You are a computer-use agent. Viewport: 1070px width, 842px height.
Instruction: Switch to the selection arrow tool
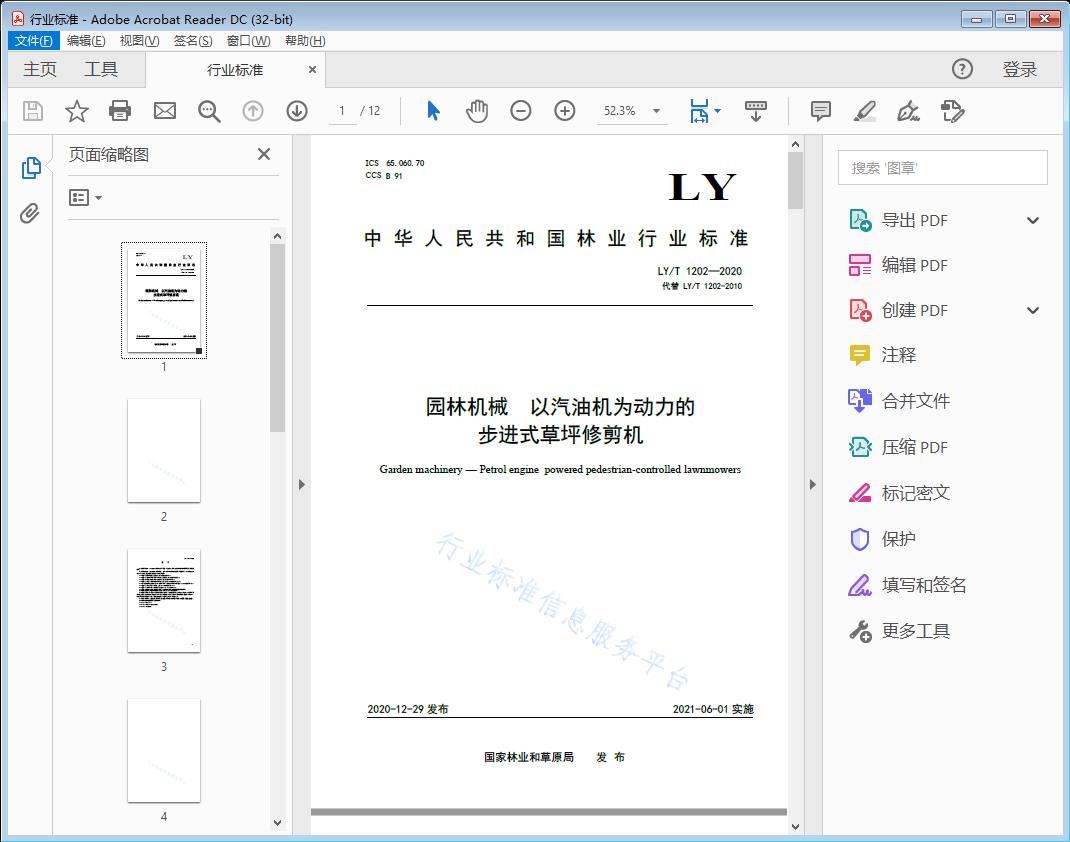(x=433, y=111)
